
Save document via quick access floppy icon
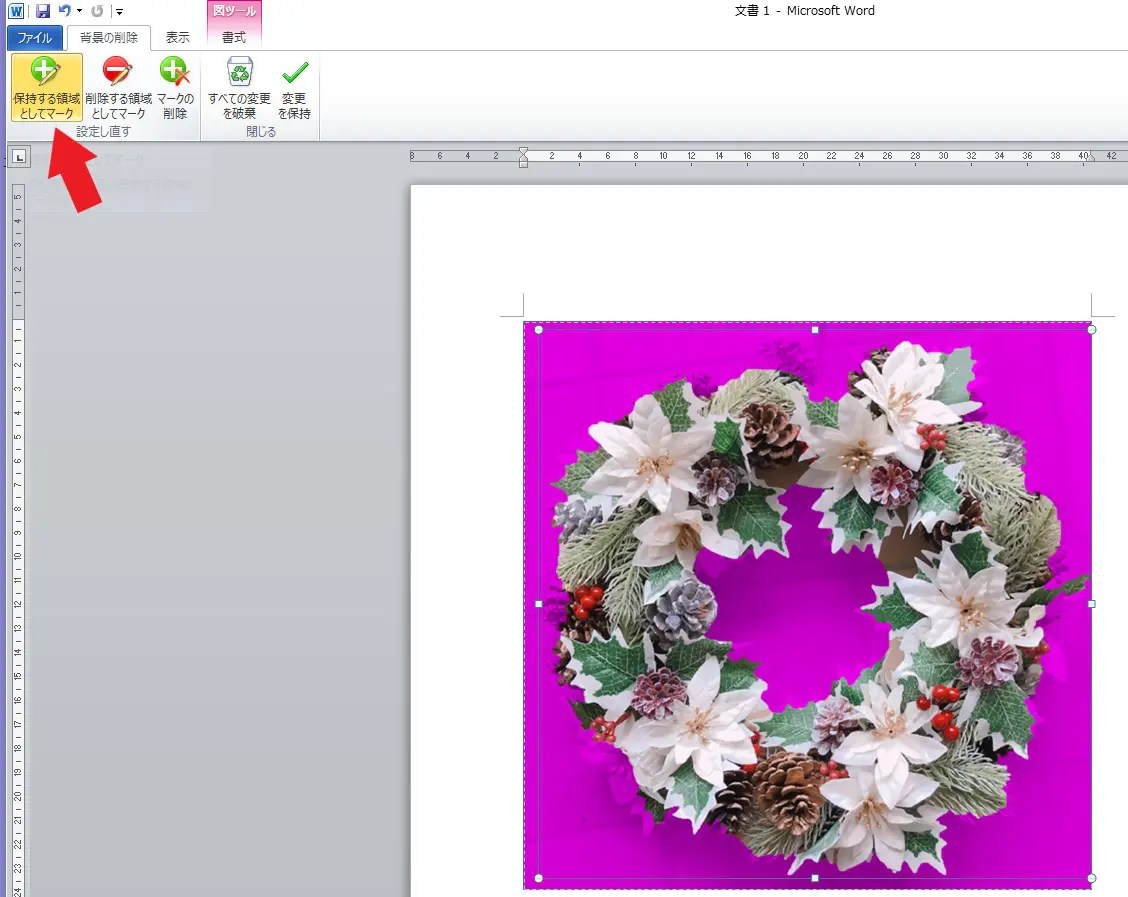click(42, 11)
